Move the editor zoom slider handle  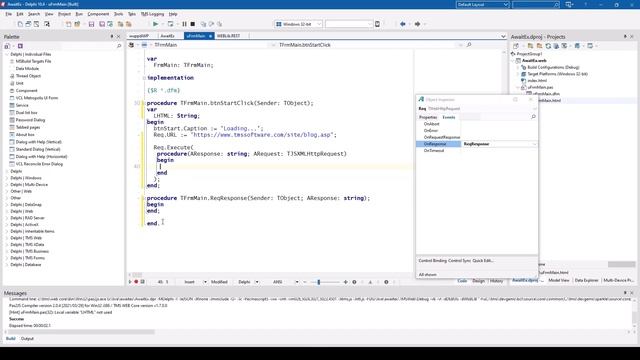[318, 282]
